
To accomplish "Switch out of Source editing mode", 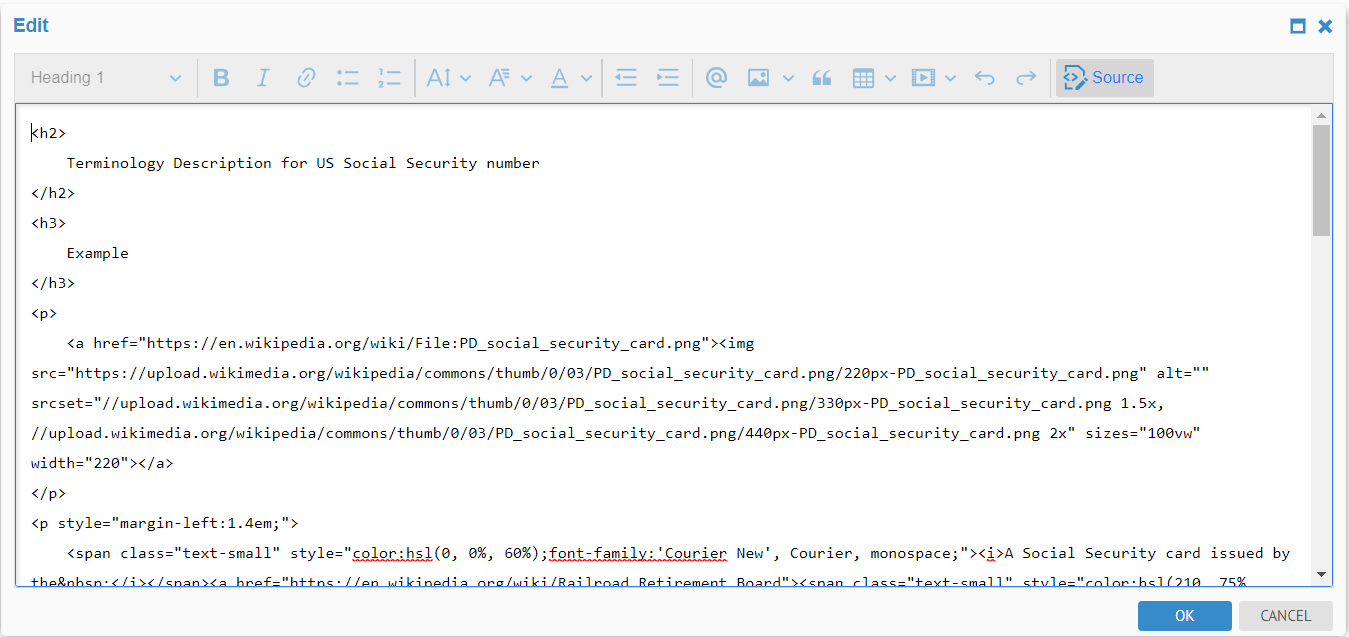I will [x=1104, y=77].
